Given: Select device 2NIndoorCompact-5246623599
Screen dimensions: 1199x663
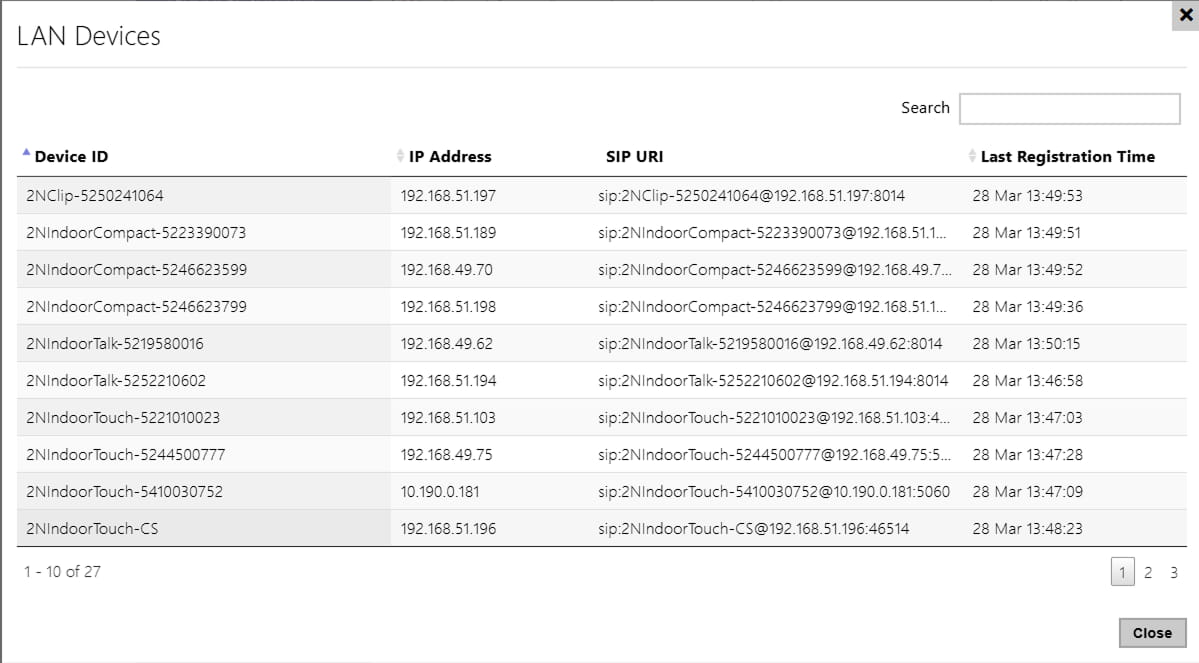Looking at the screenshot, I should click(136, 270).
